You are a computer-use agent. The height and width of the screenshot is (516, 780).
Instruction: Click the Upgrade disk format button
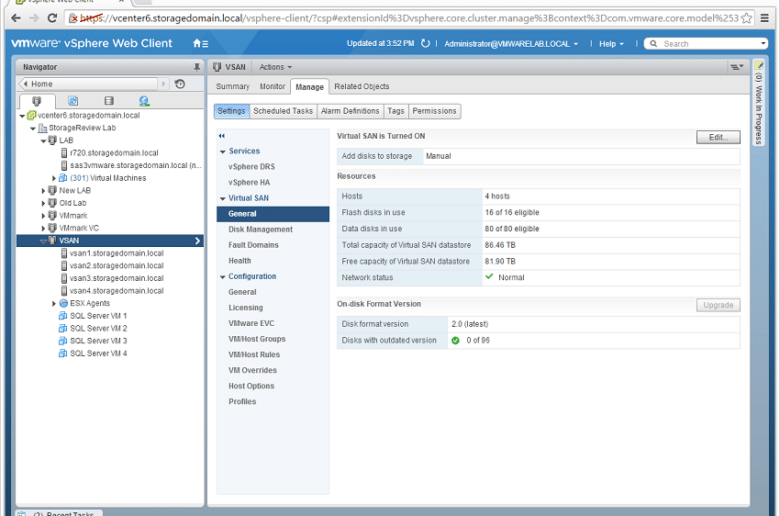(x=718, y=305)
